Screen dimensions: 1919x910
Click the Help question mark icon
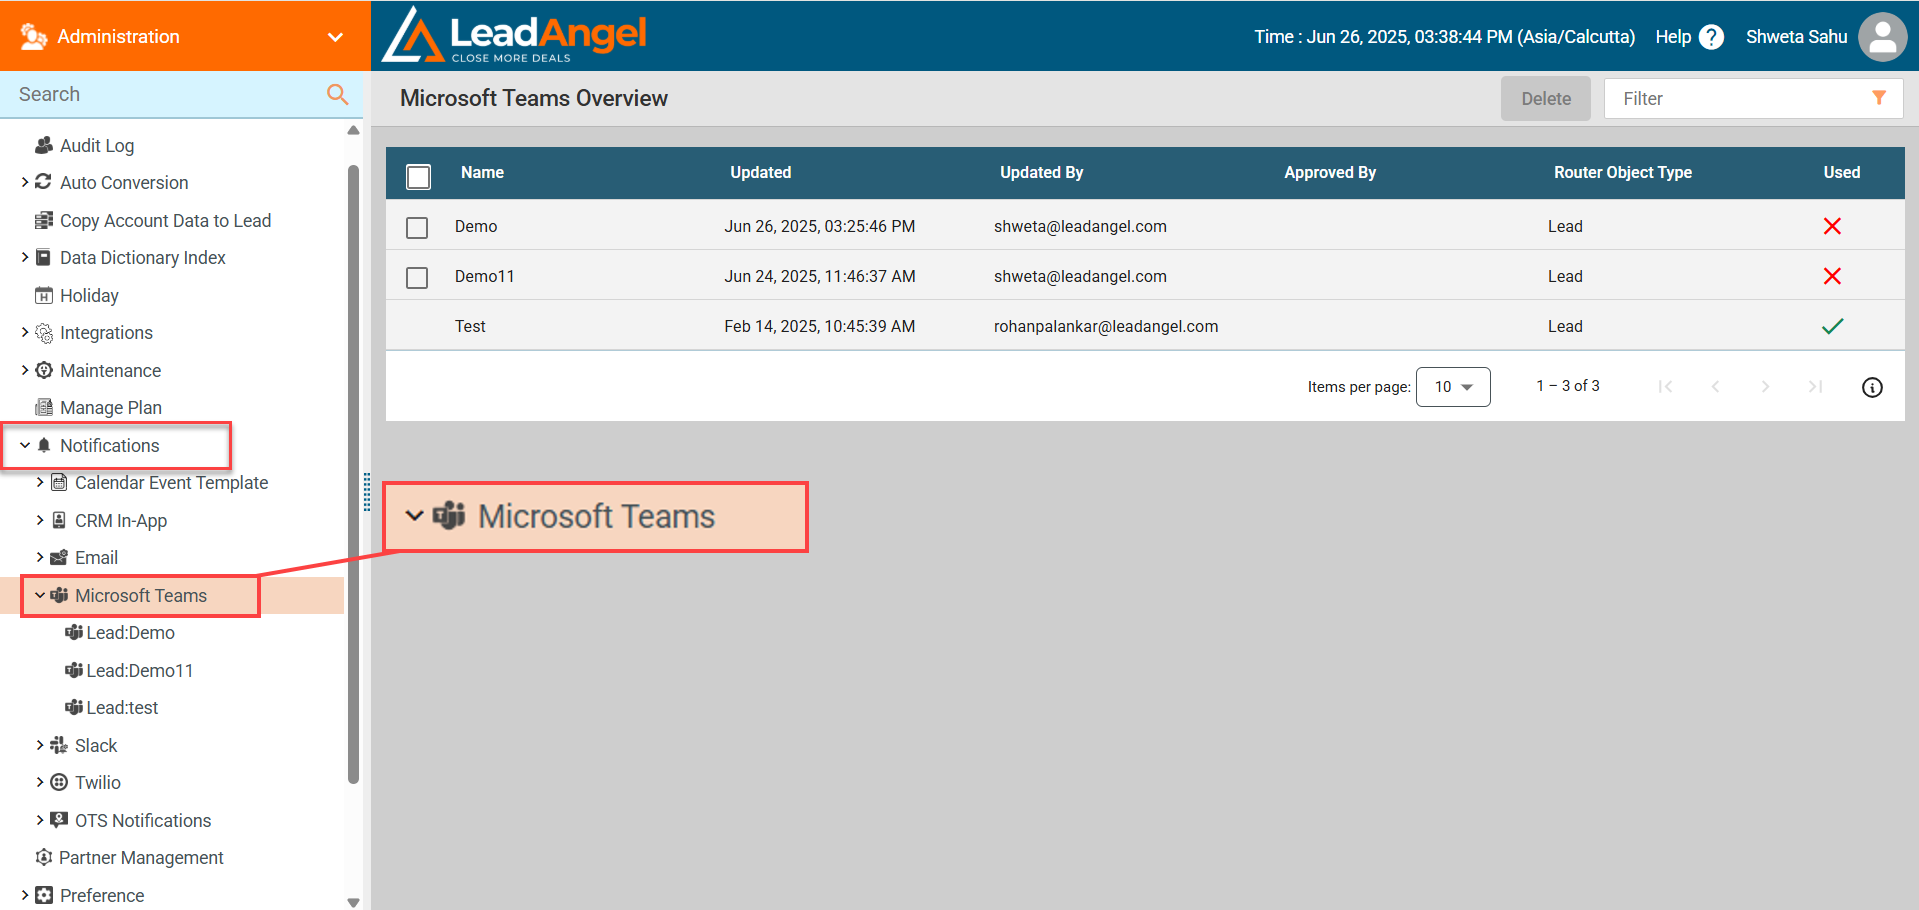point(1711,36)
